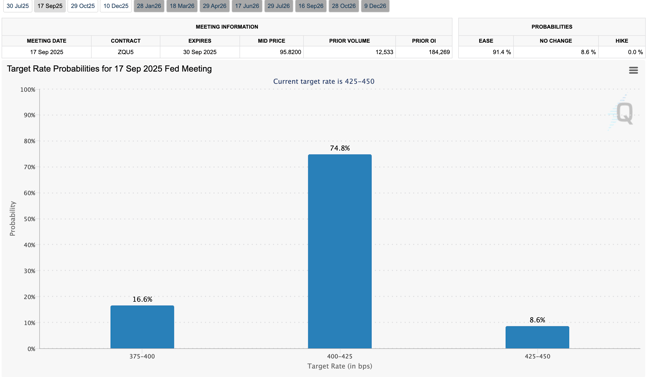This screenshot has width=650, height=377.
Task: Click the ZQU5 contract cell
Action: pyautogui.click(x=126, y=52)
